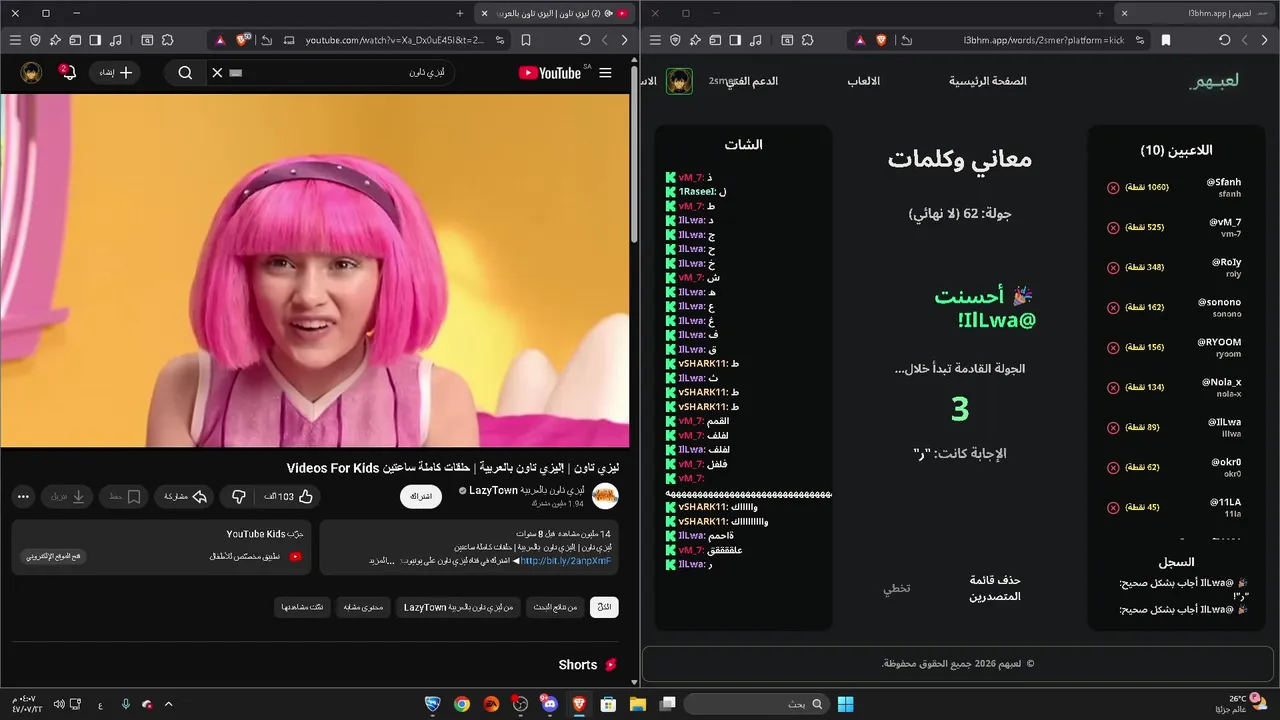Remove player Sfanh from players list
Image resolution: width=1280 pixels, height=720 pixels.
1113,188
